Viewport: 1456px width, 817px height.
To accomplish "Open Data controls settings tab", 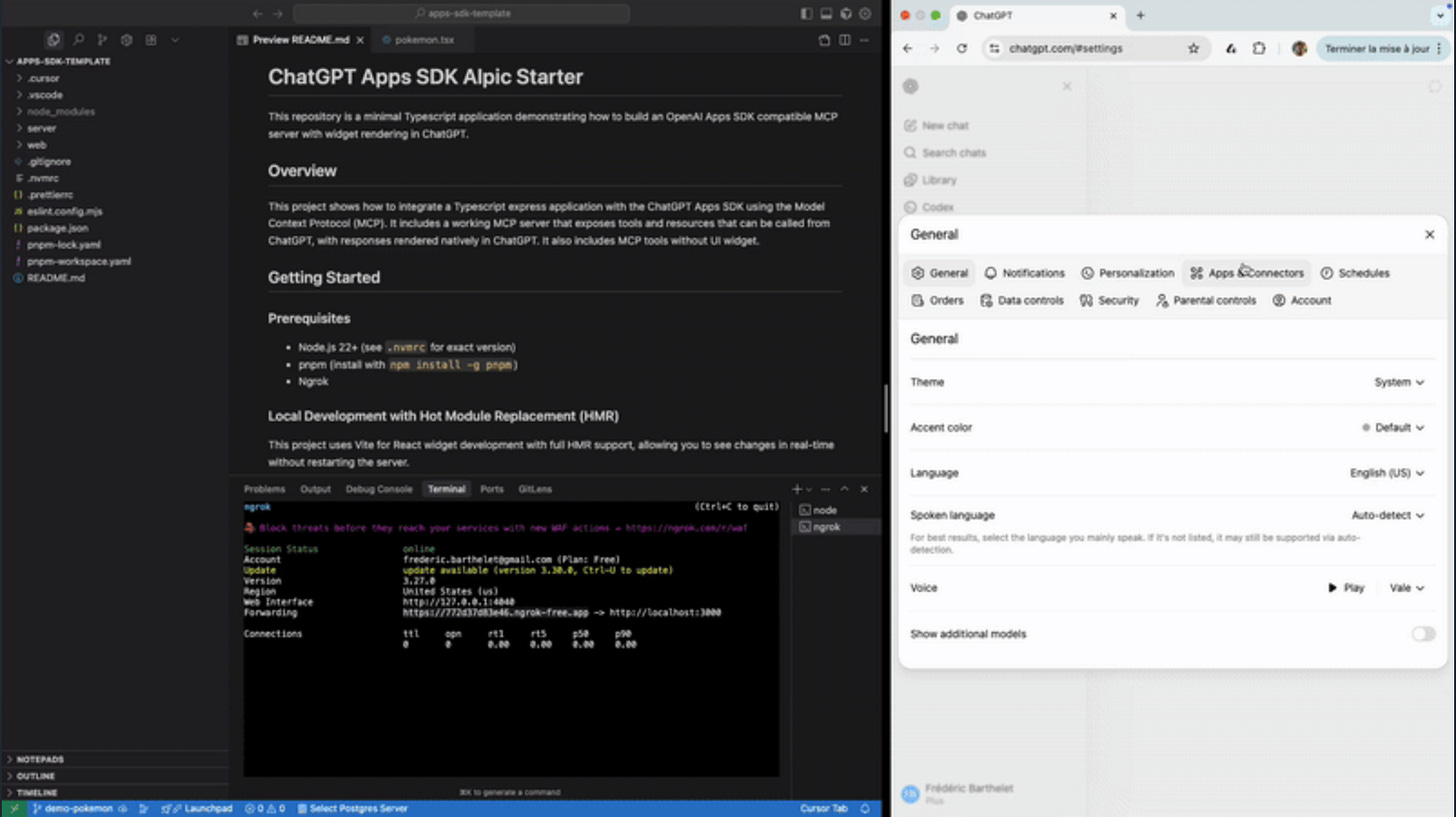I will point(1022,300).
